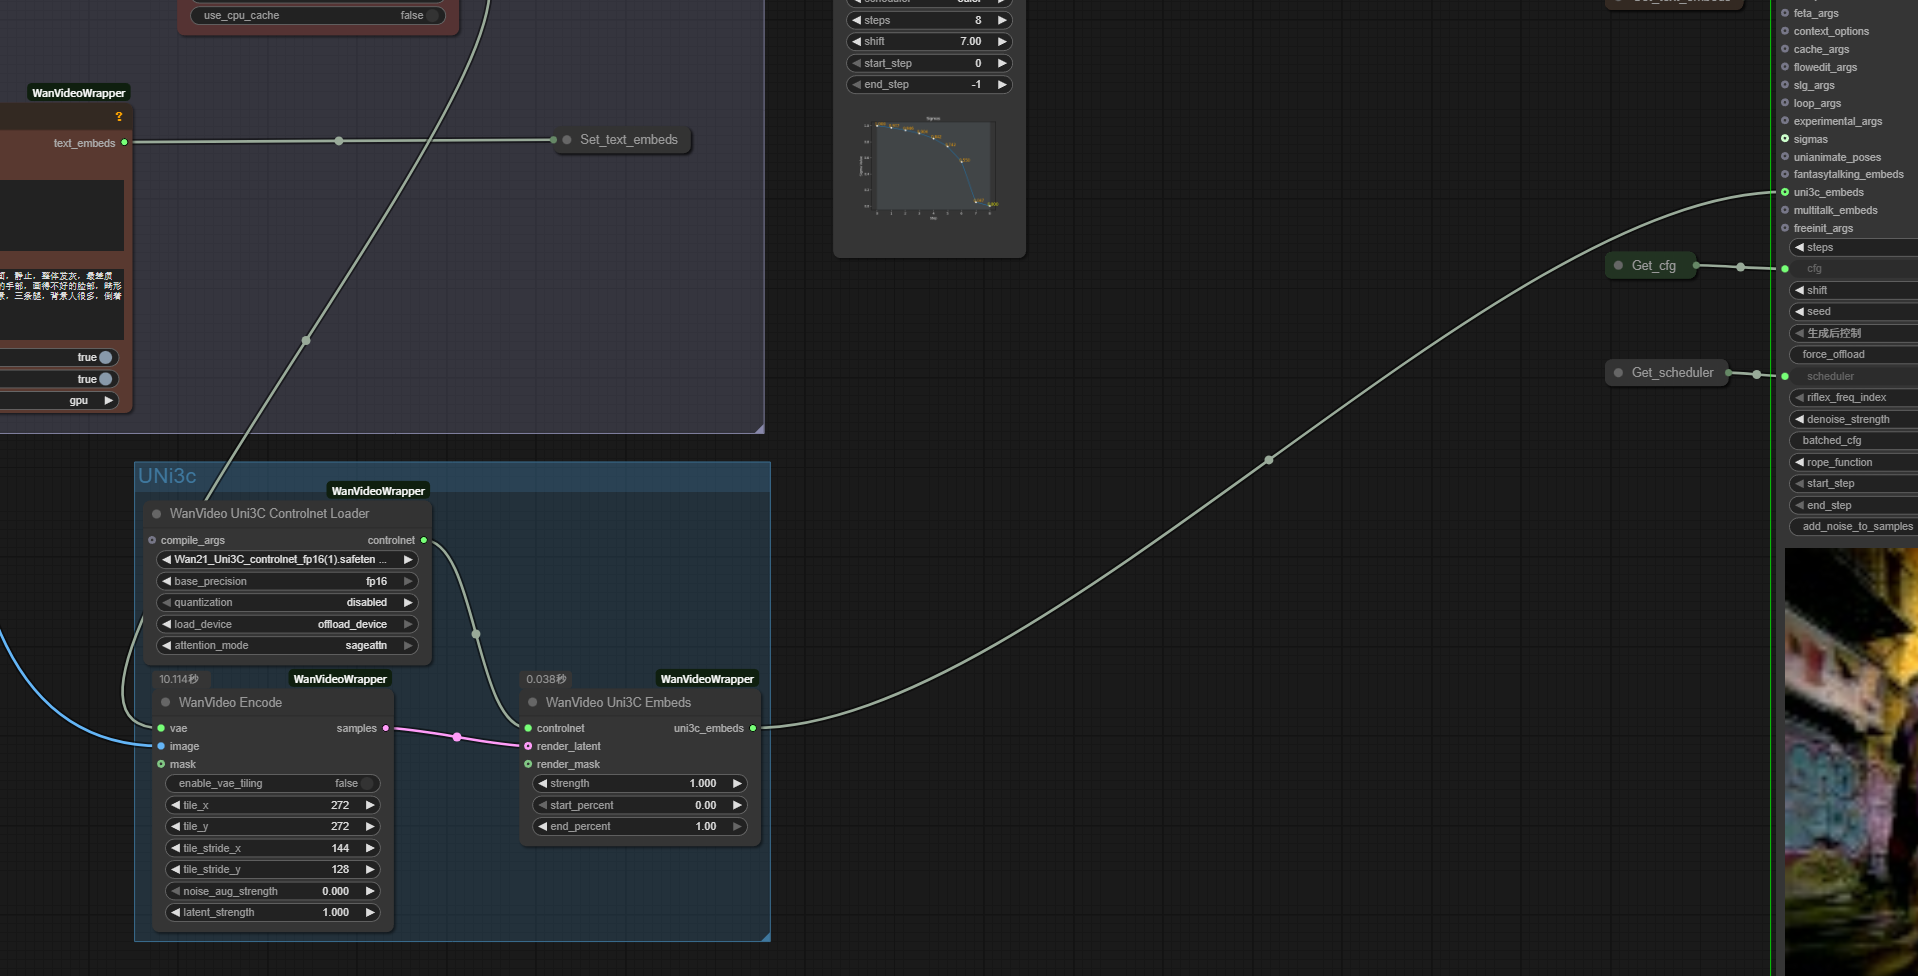This screenshot has width=1918, height=976.
Task: Open the base_precision dropdown
Action: pos(288,582)
